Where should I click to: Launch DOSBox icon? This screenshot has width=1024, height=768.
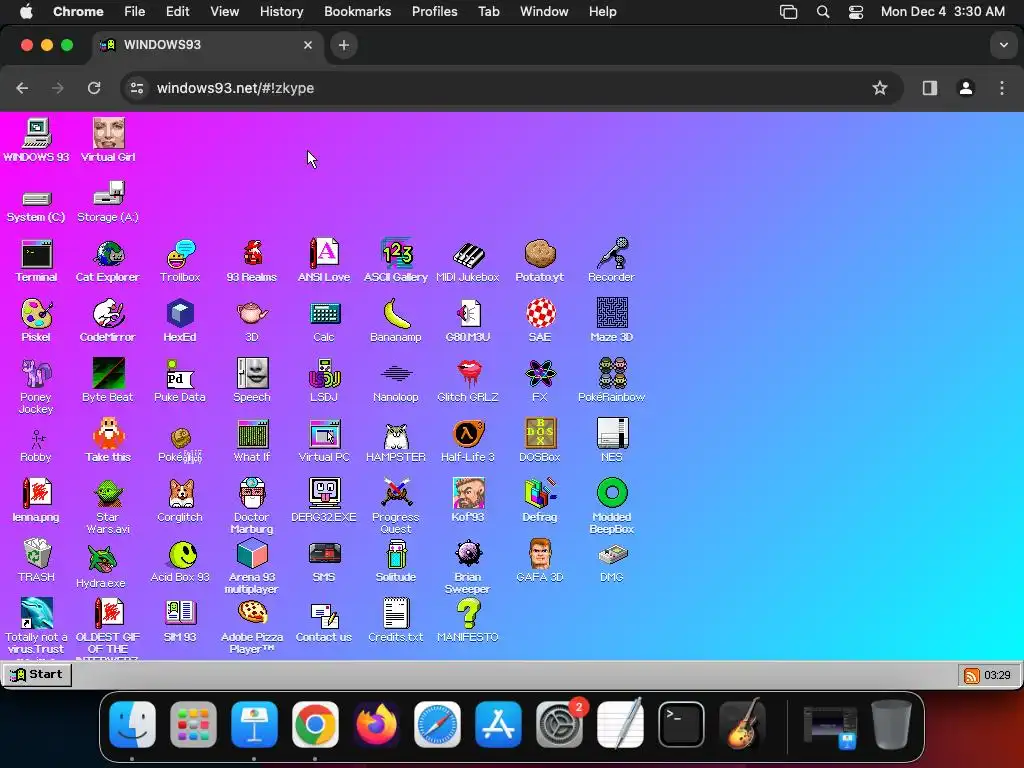click(540, 441)
